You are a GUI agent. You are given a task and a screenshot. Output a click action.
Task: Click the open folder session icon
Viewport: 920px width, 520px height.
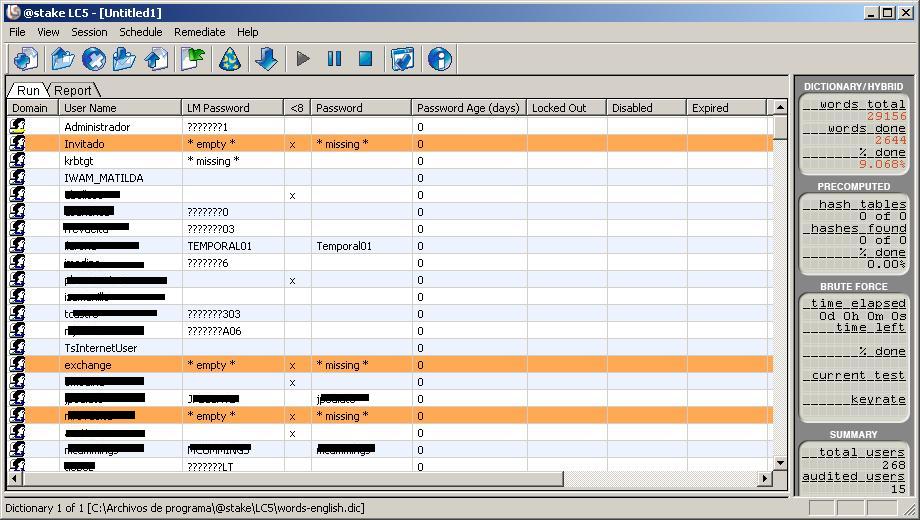tap(63, 60)
